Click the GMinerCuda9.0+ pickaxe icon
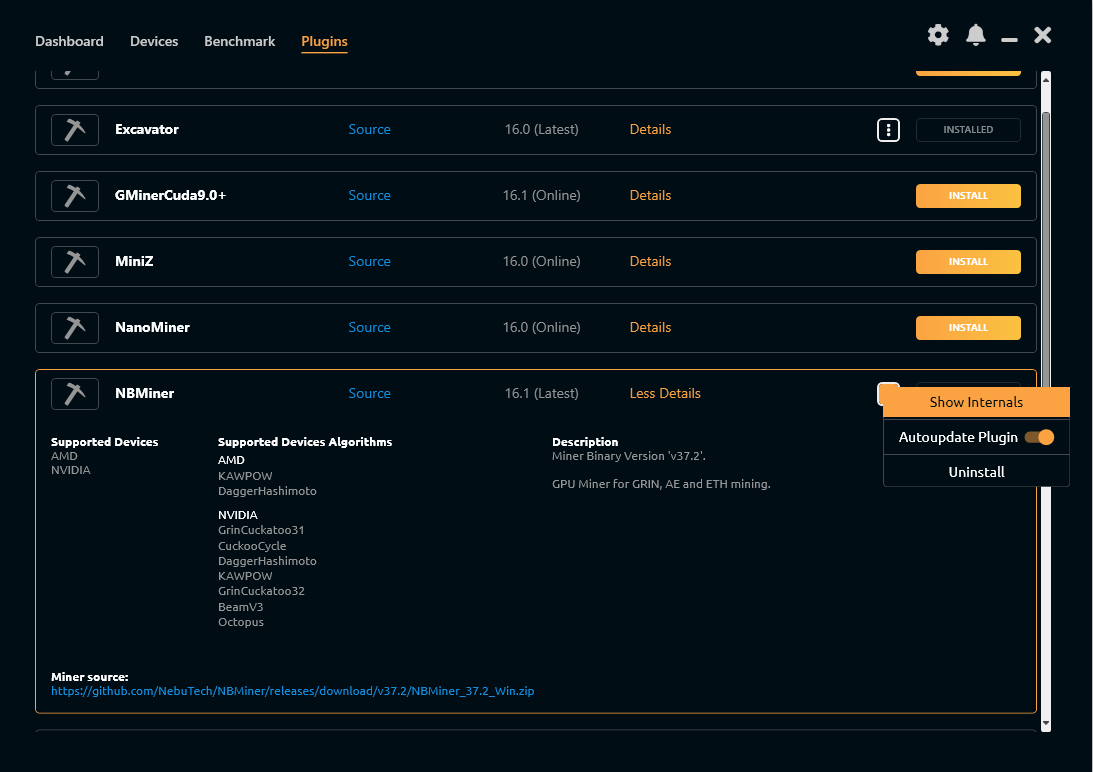 (75, 196)
